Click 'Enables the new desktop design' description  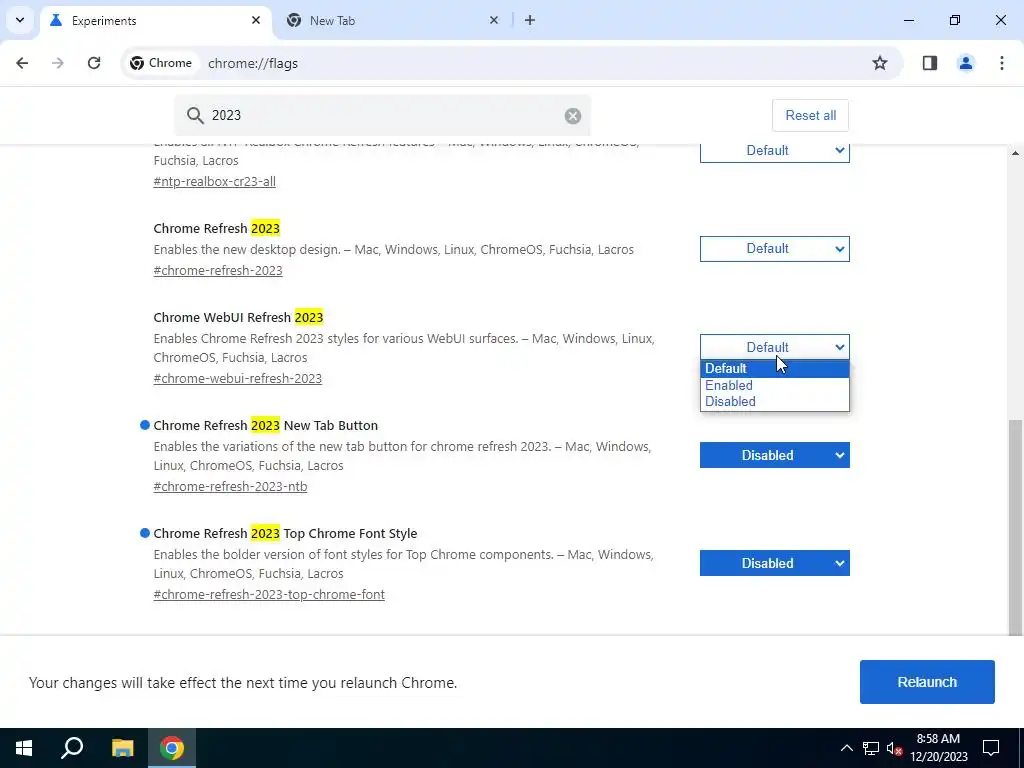coord(393,249)
